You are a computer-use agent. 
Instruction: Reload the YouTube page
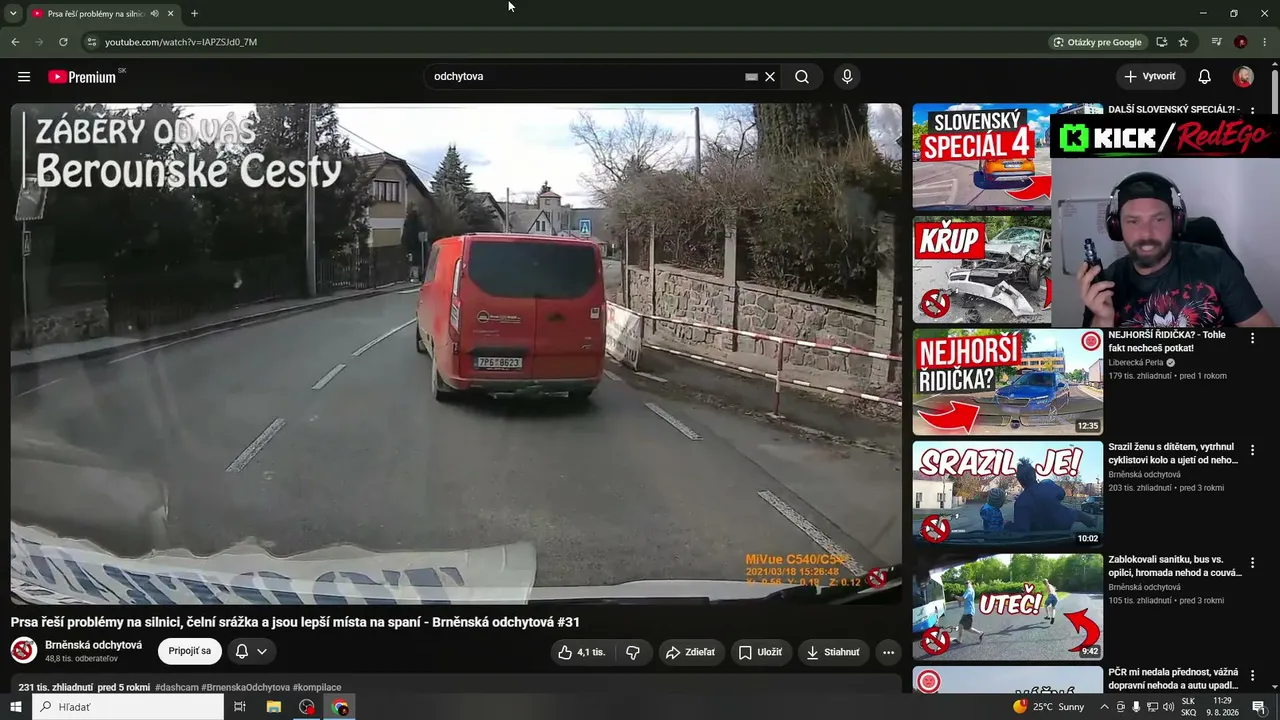tap(63, 42)
